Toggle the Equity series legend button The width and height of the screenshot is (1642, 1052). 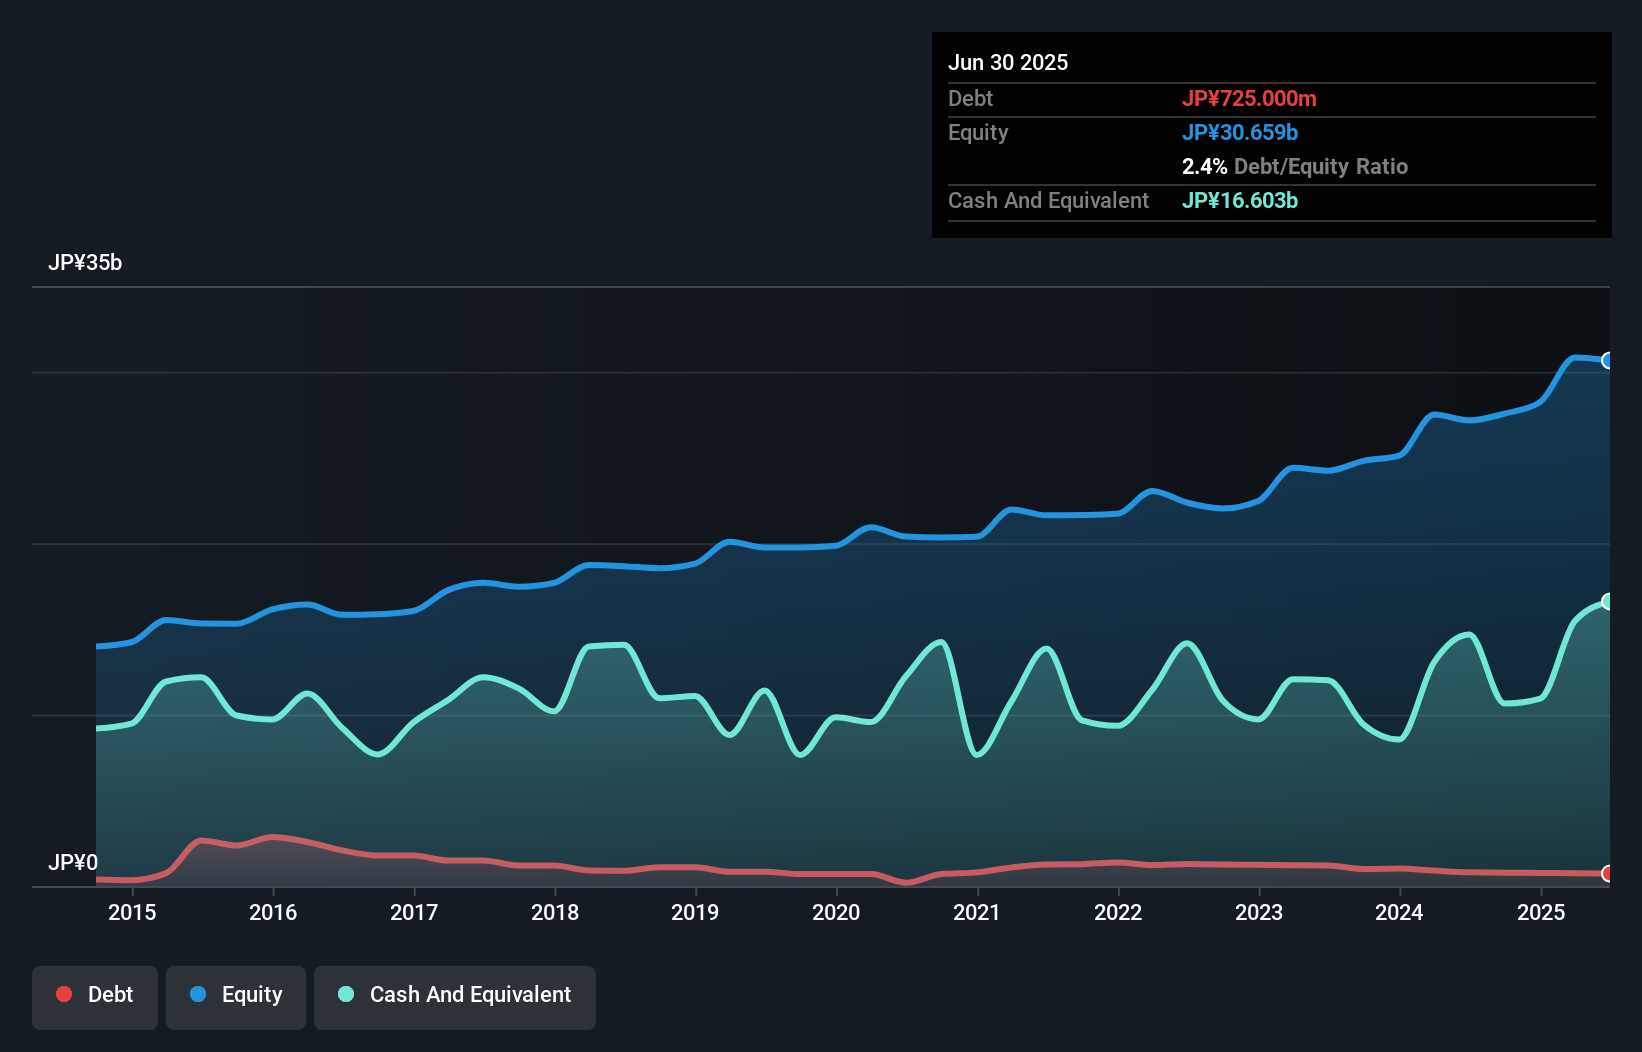[x=236, y=995]
